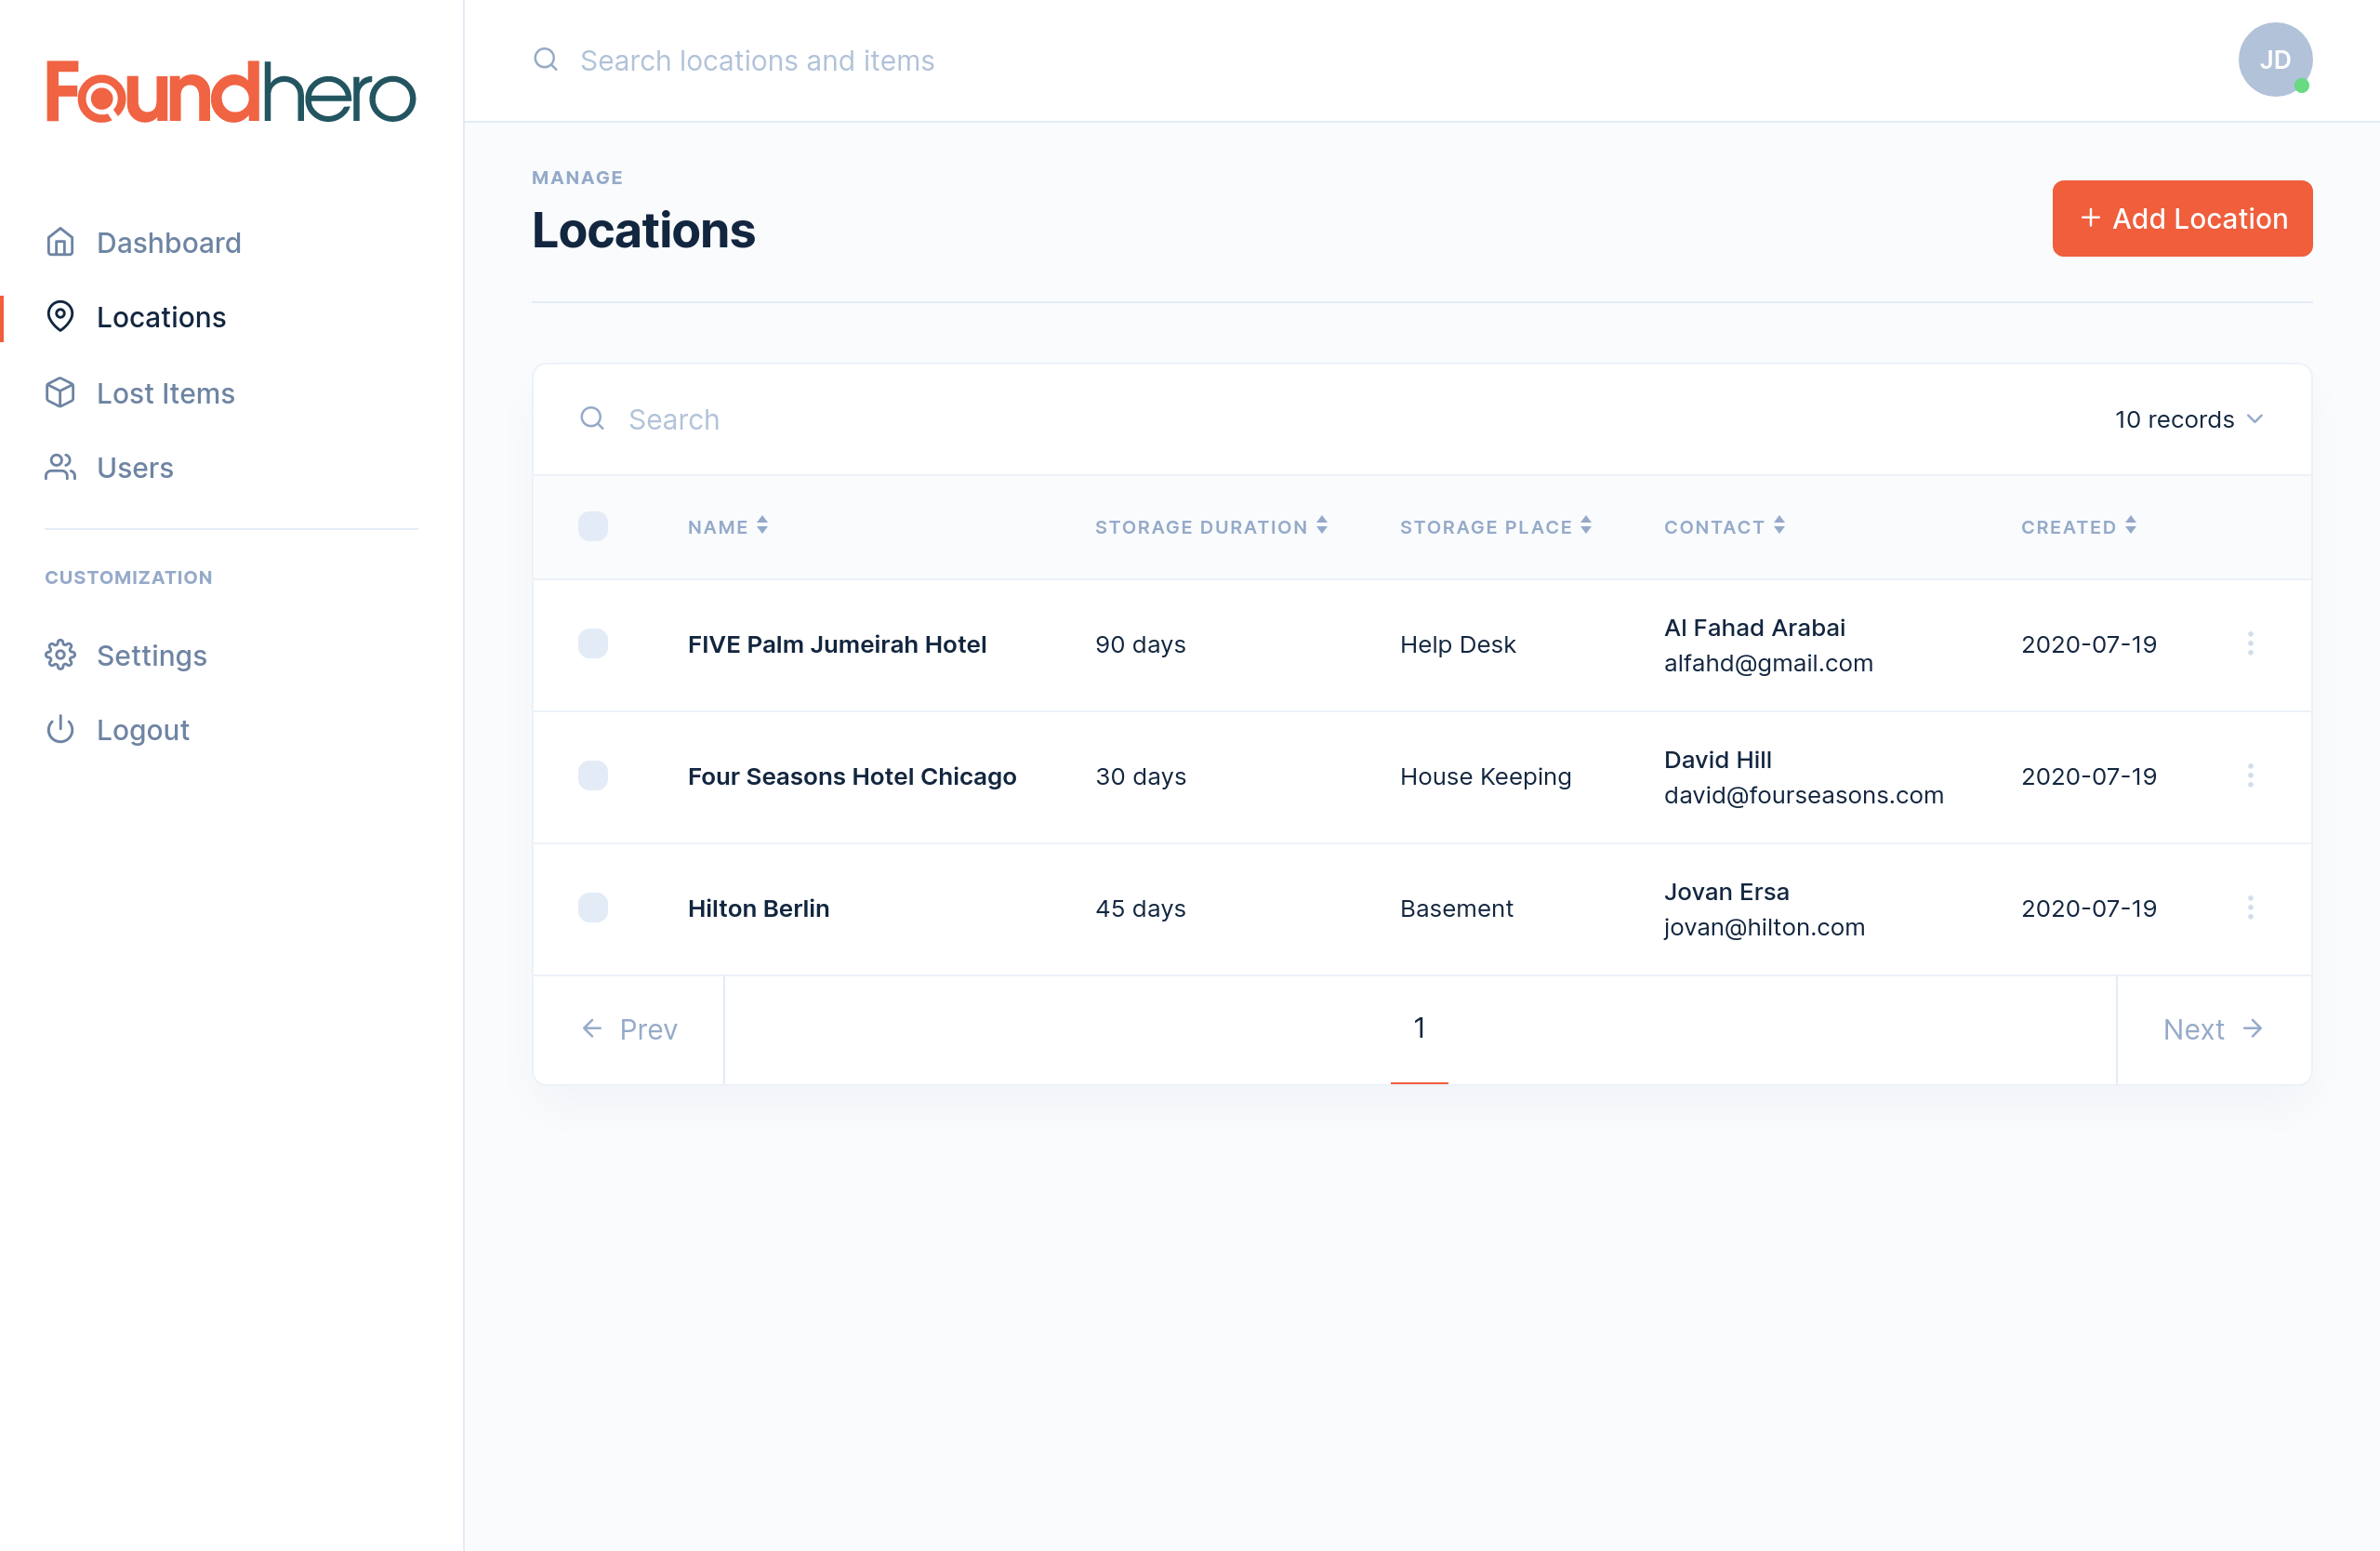Open three-dot menu for Hilton Berlin

pyautogui.click(x=2250, y=908)
